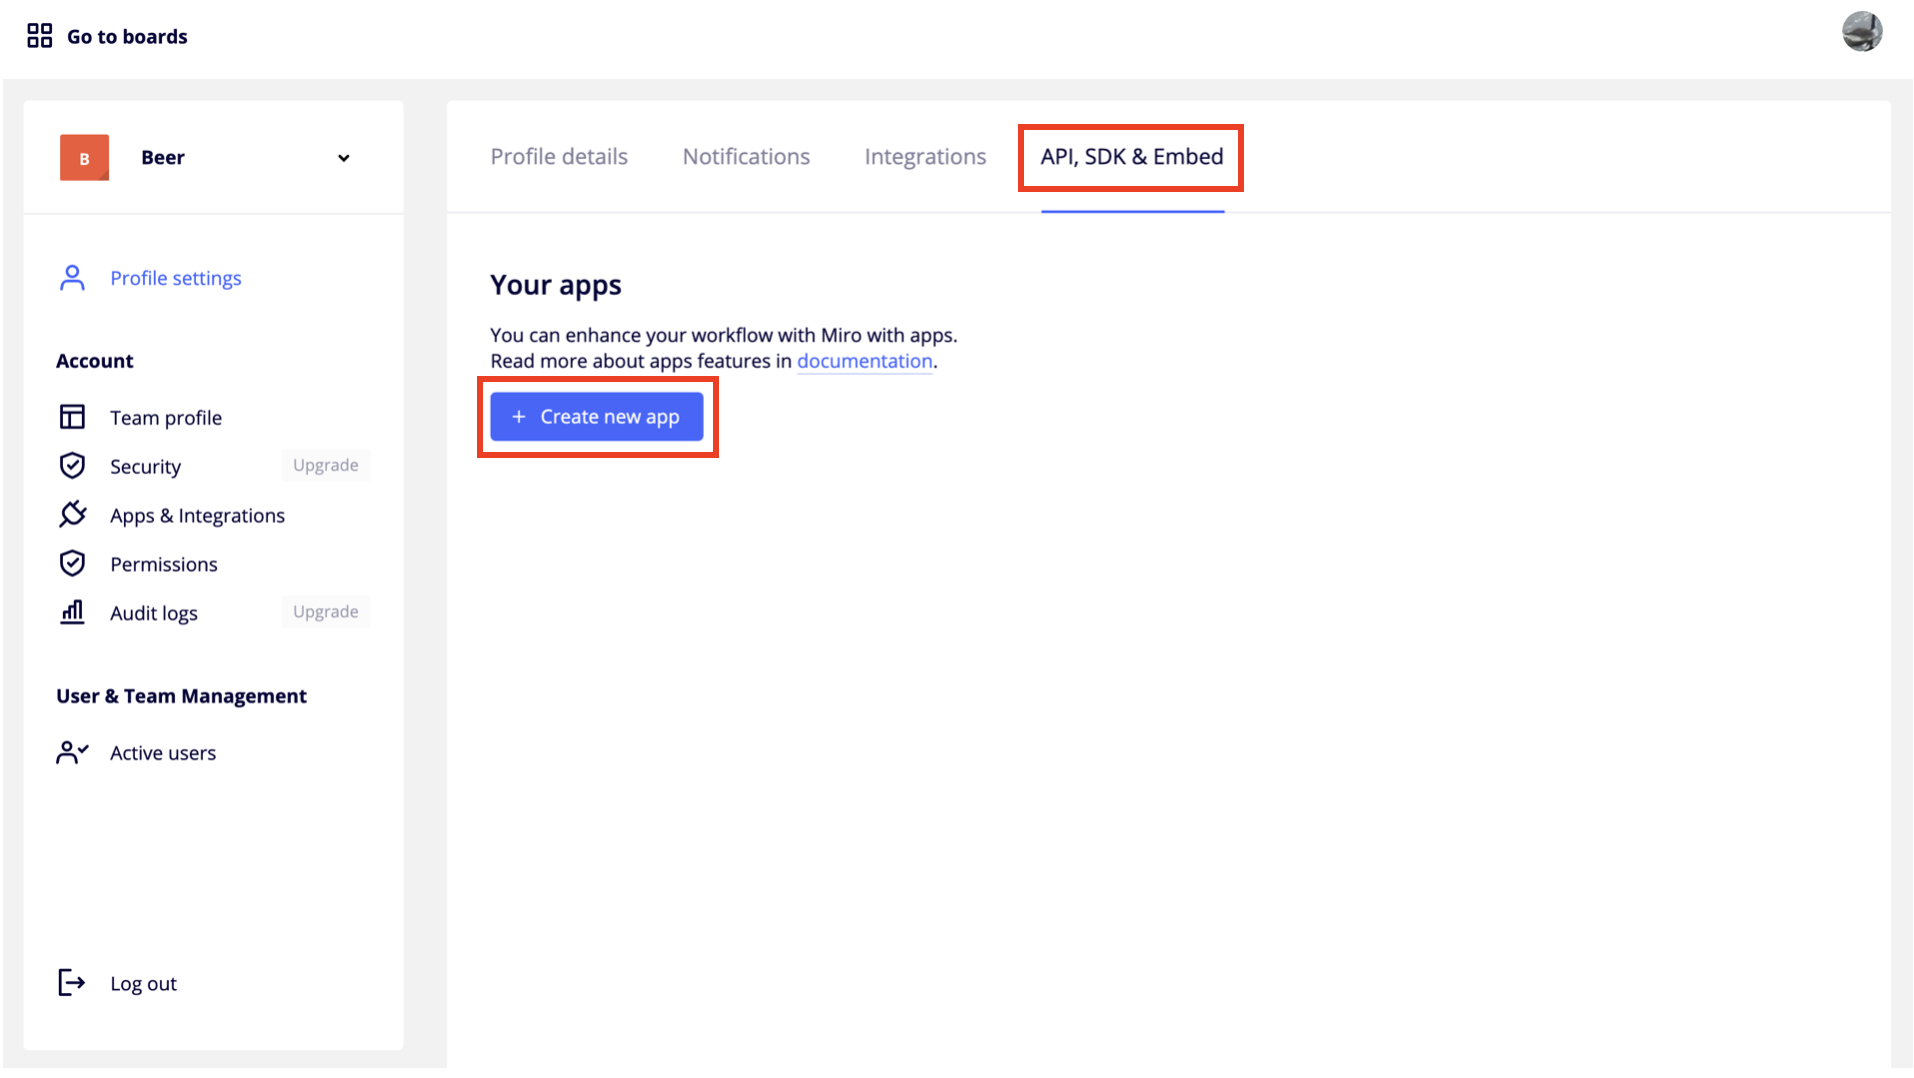
Task: Click the Active users person icon
Action: (72, 753)
